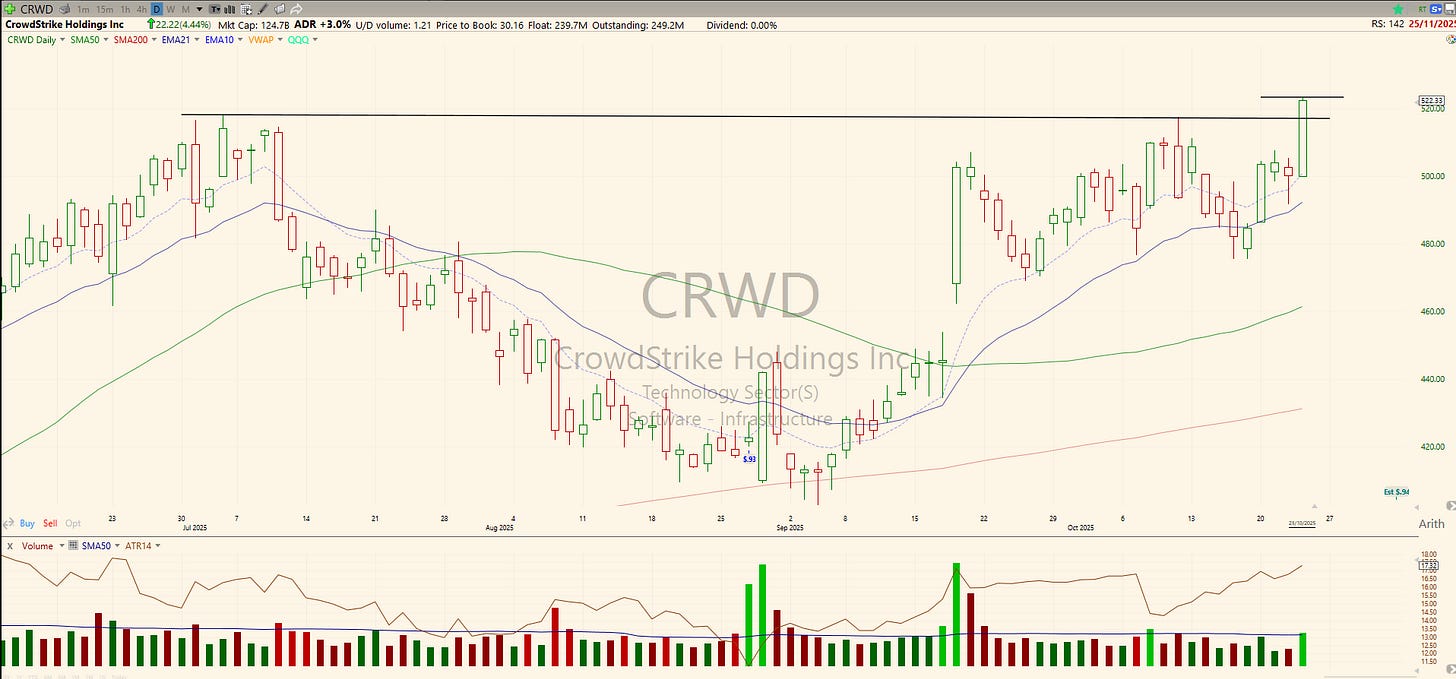Click the chart style bars icon
Image resolution: width=1456 pixels, height=679 pixels.
229,10
